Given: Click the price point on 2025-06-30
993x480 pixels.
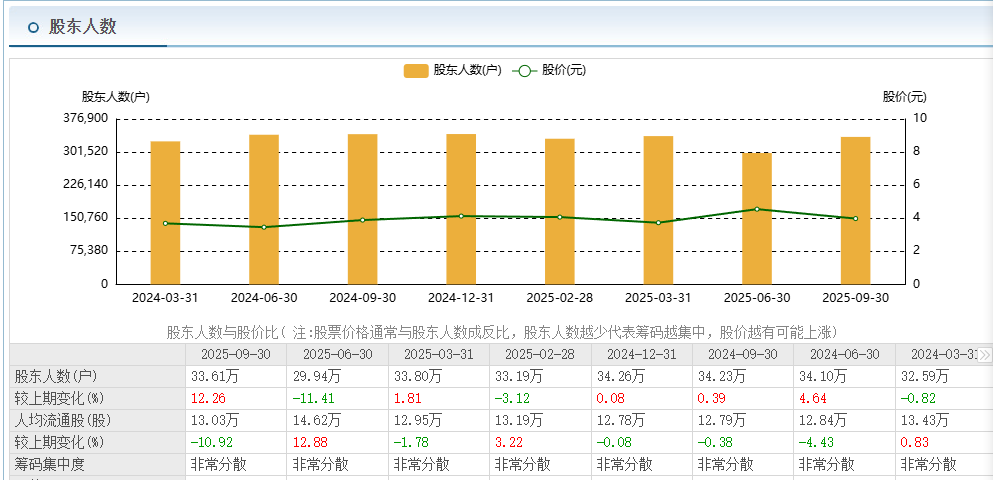Looking at the screenshot, I should tap(756, 209).
